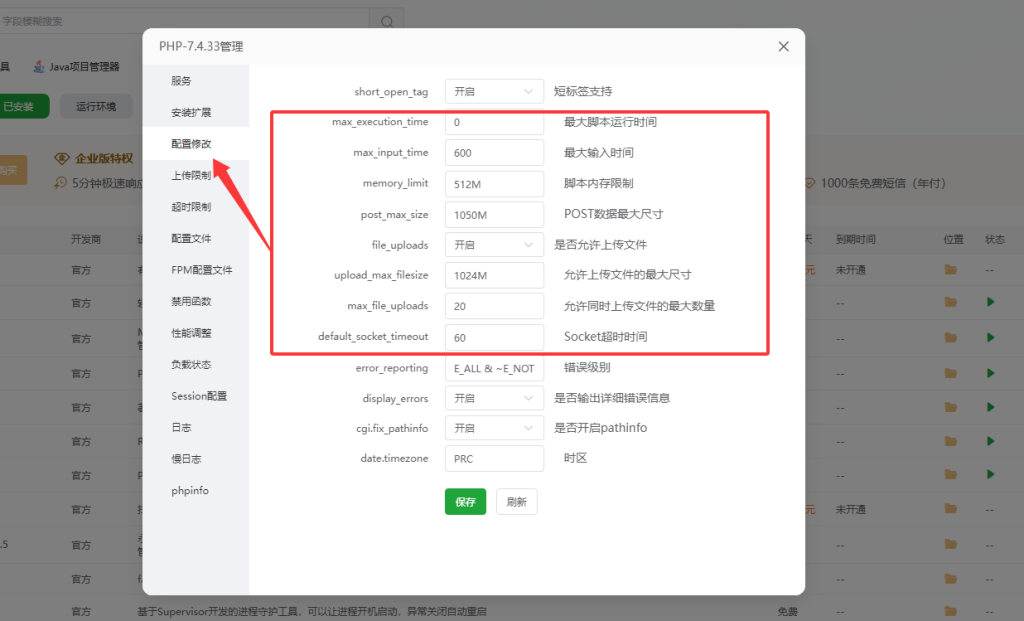The height and width of the screenshot is (621, 1024).
Task: Open the 慢日志 tab
Action: (196, 458)
